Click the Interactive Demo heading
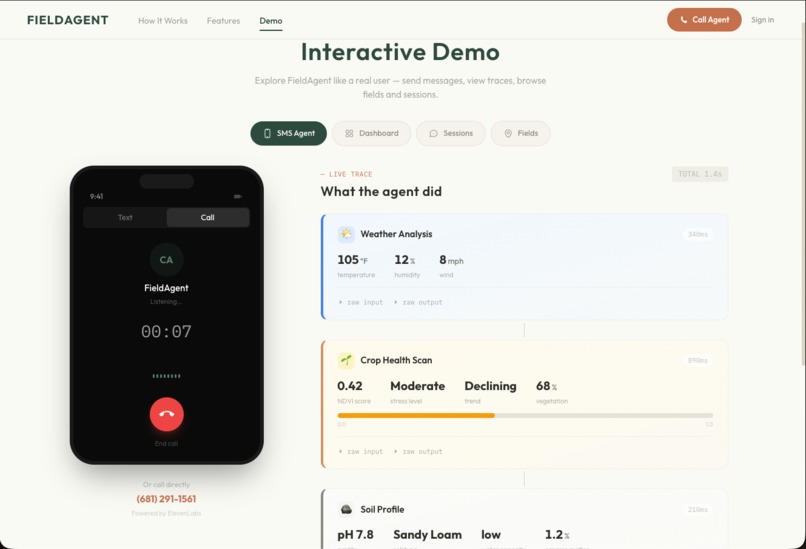 pyautogui.click(x=400, y=52)
